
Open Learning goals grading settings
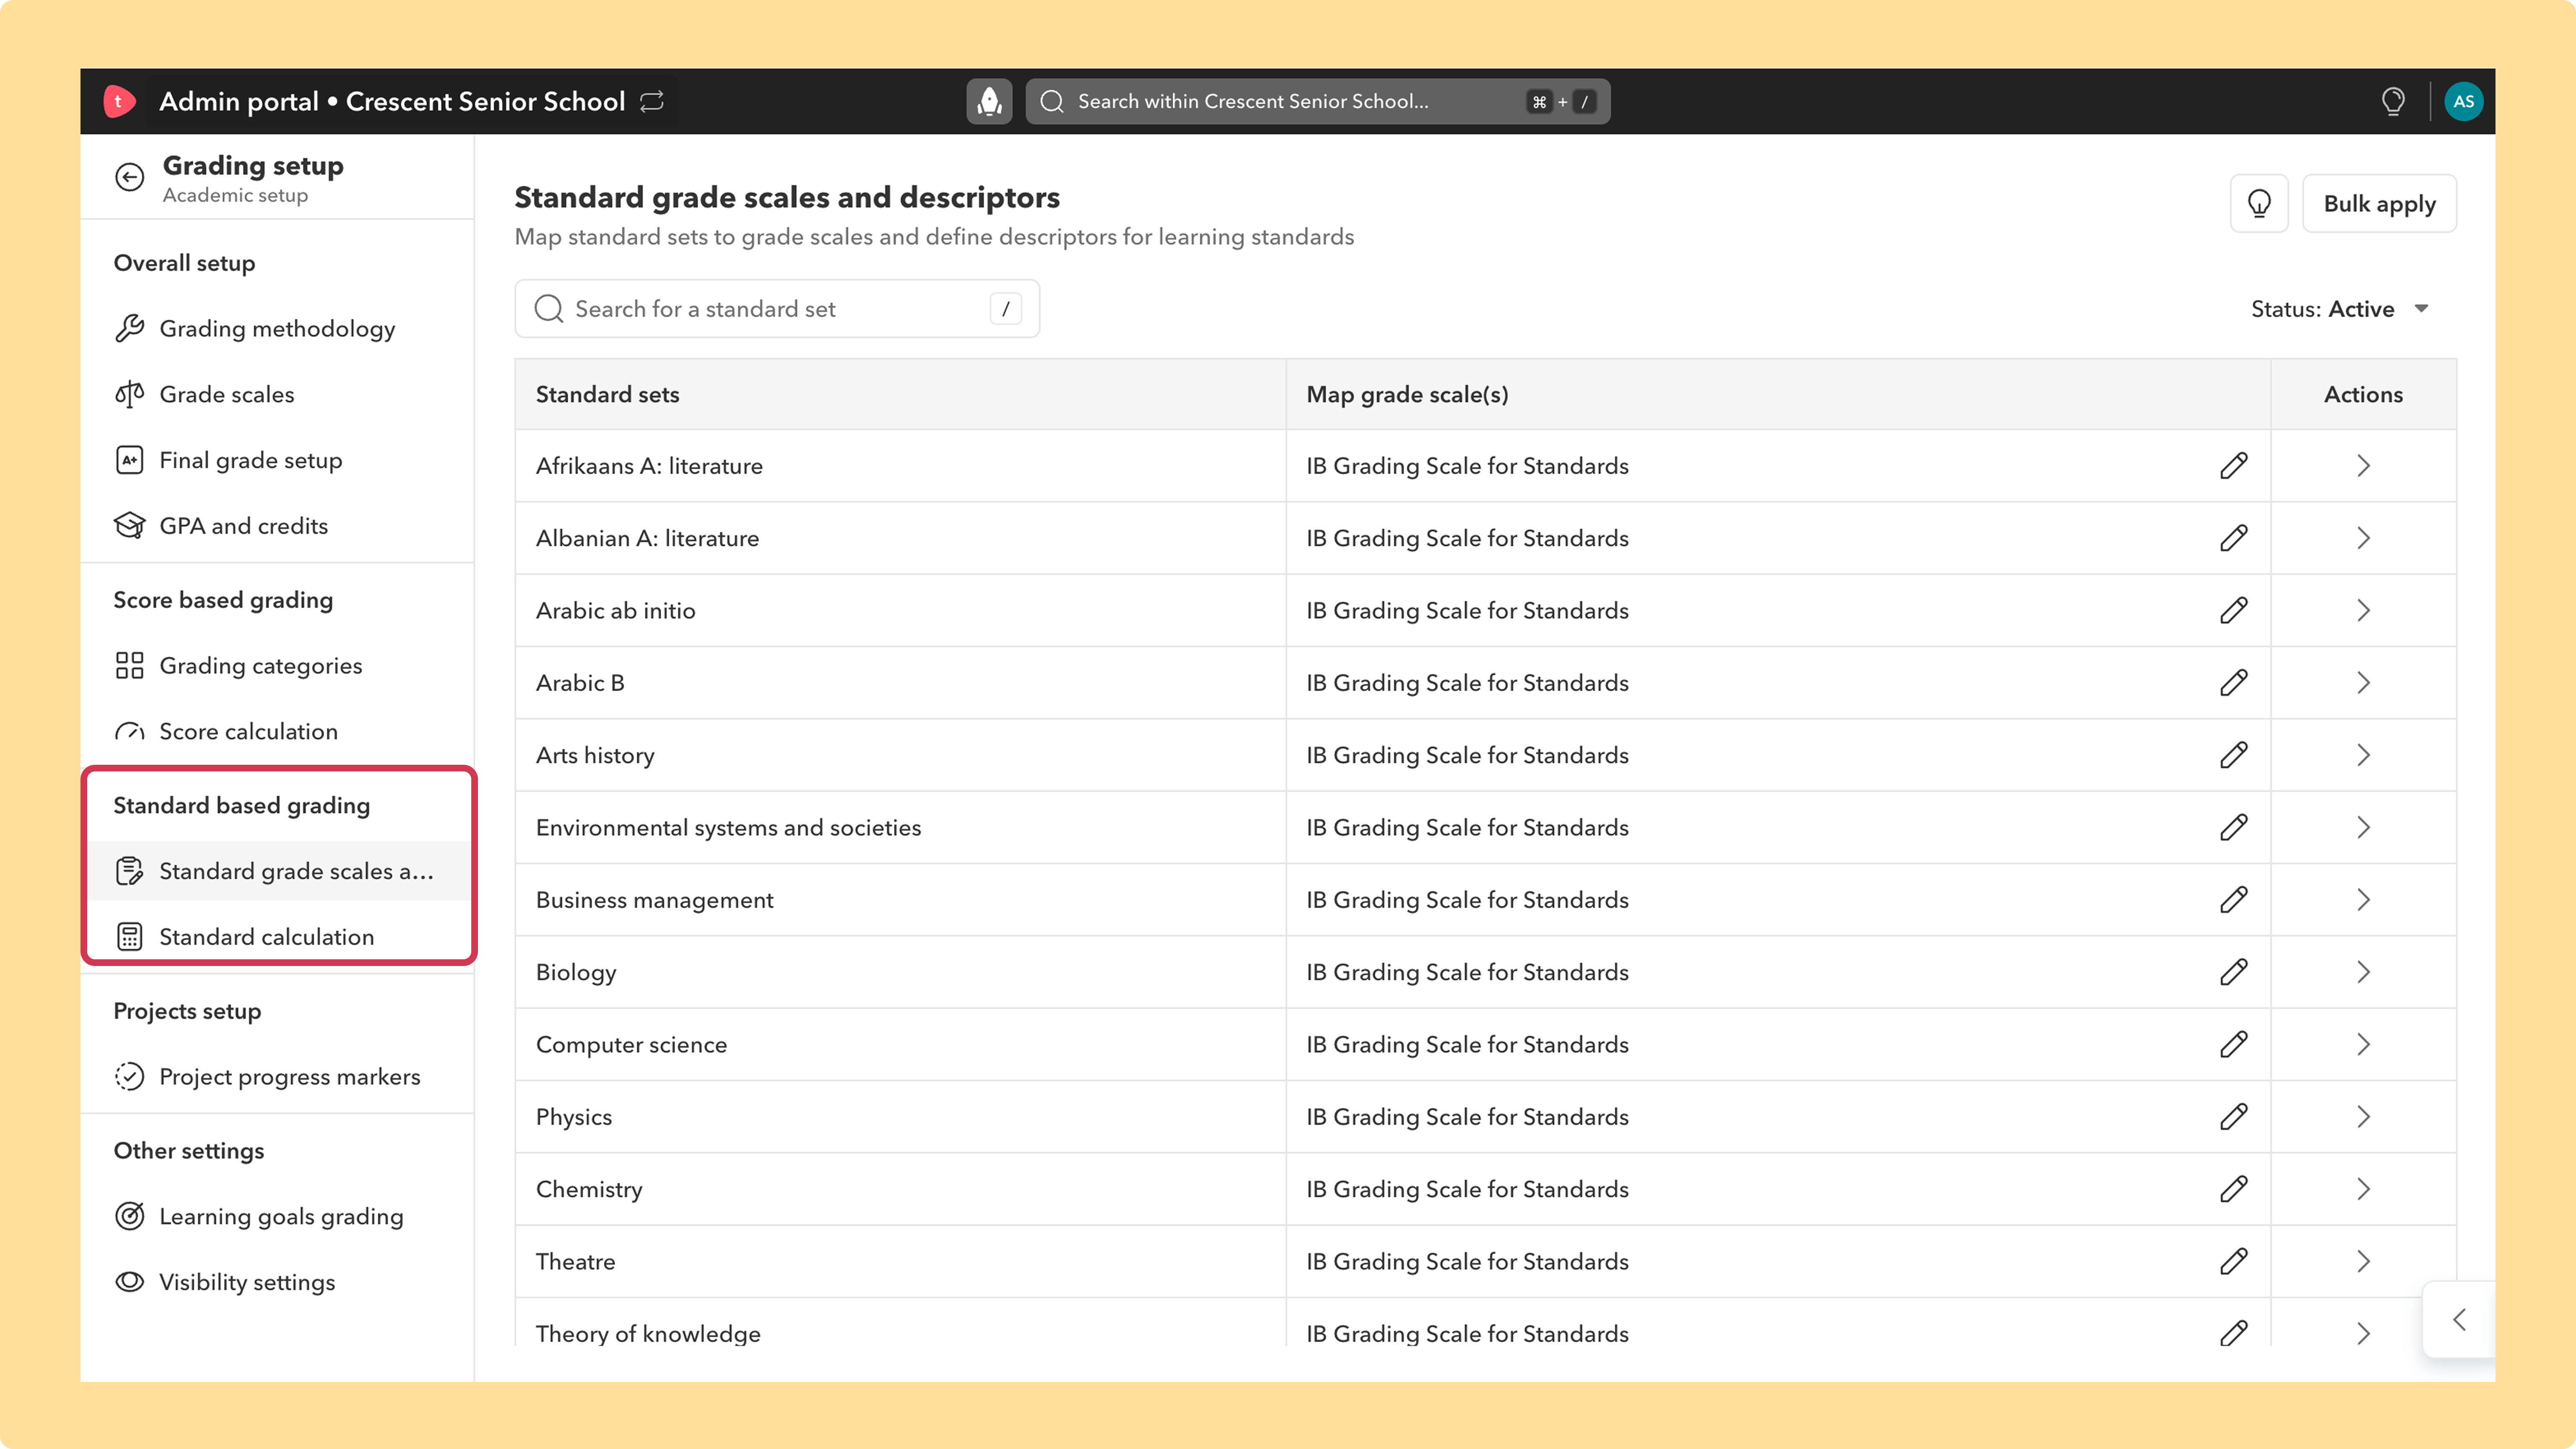(277, 1217)
